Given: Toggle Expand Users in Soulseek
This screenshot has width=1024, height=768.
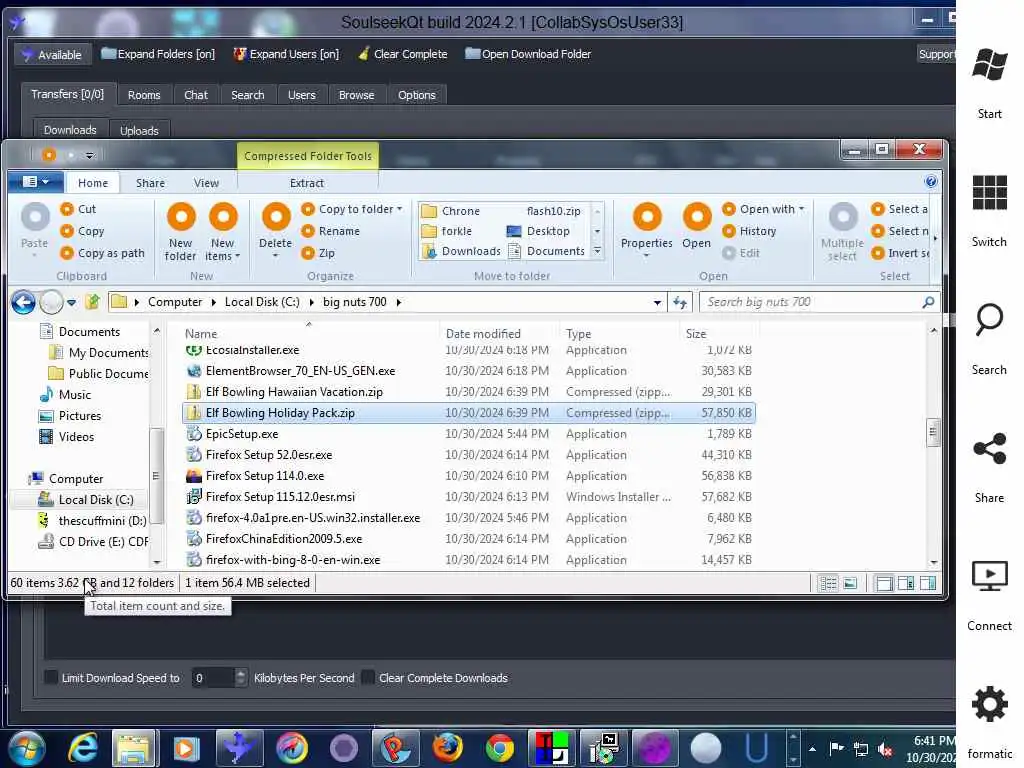Looking at the screenshot, I should [x=286, y=54].
